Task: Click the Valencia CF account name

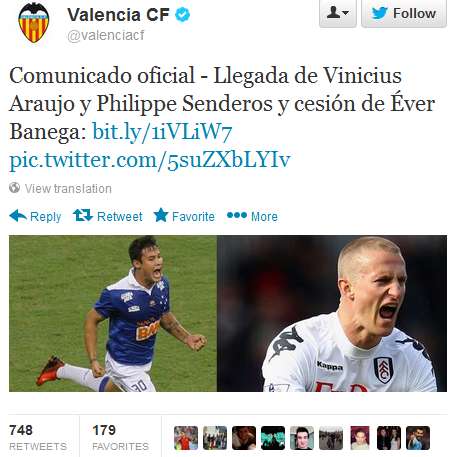Action: pos(119,15)
